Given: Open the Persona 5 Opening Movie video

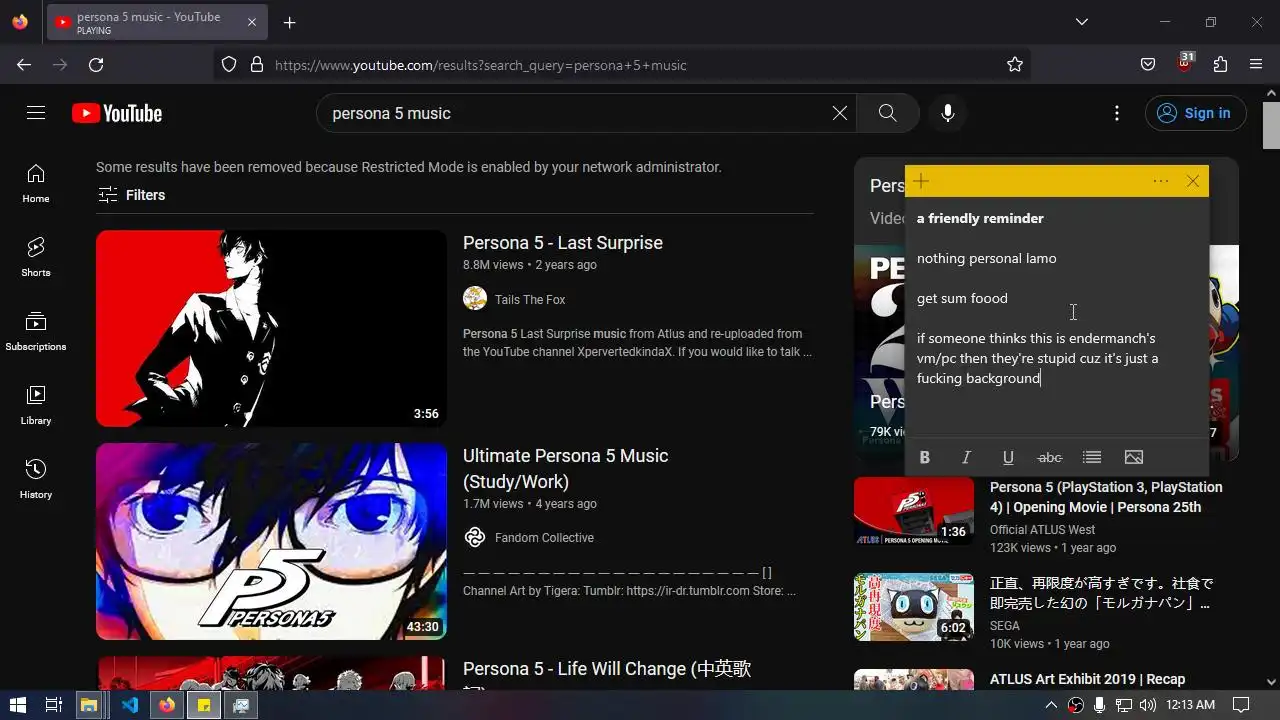Looking at the screenshot, I should tap(1106, 497).
